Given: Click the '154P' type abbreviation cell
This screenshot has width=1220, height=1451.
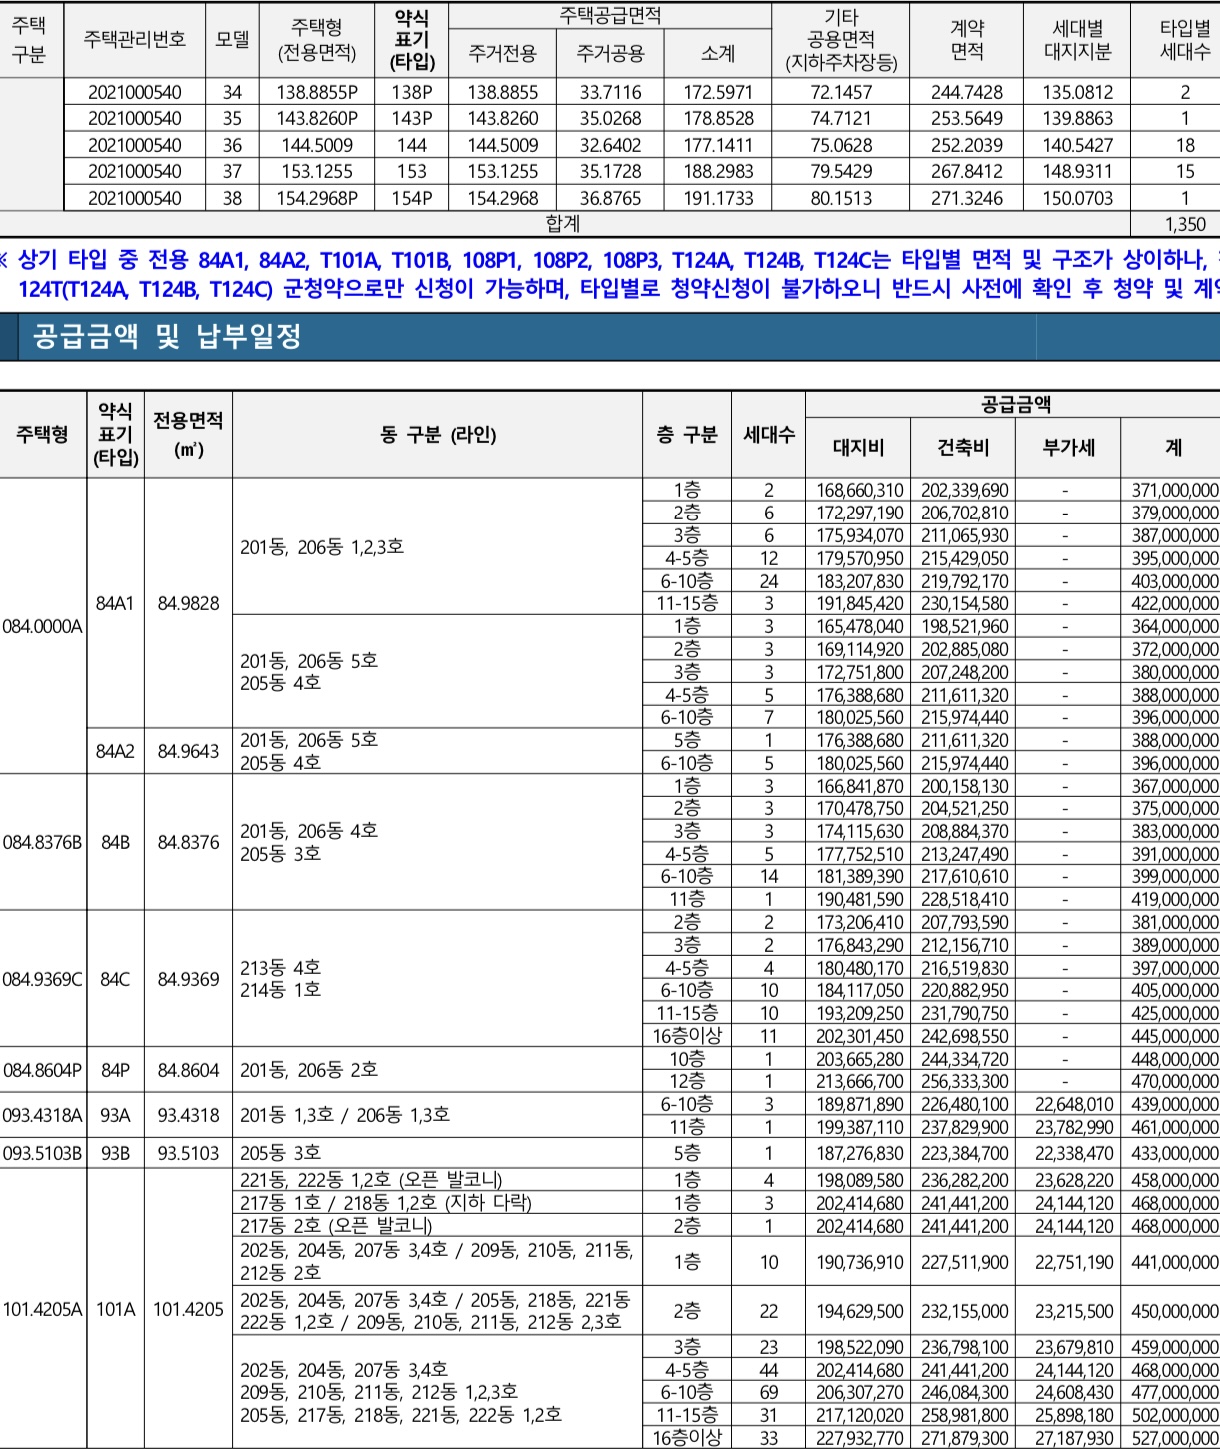Looking at the screenshot, I should click(x=412, y=198).
